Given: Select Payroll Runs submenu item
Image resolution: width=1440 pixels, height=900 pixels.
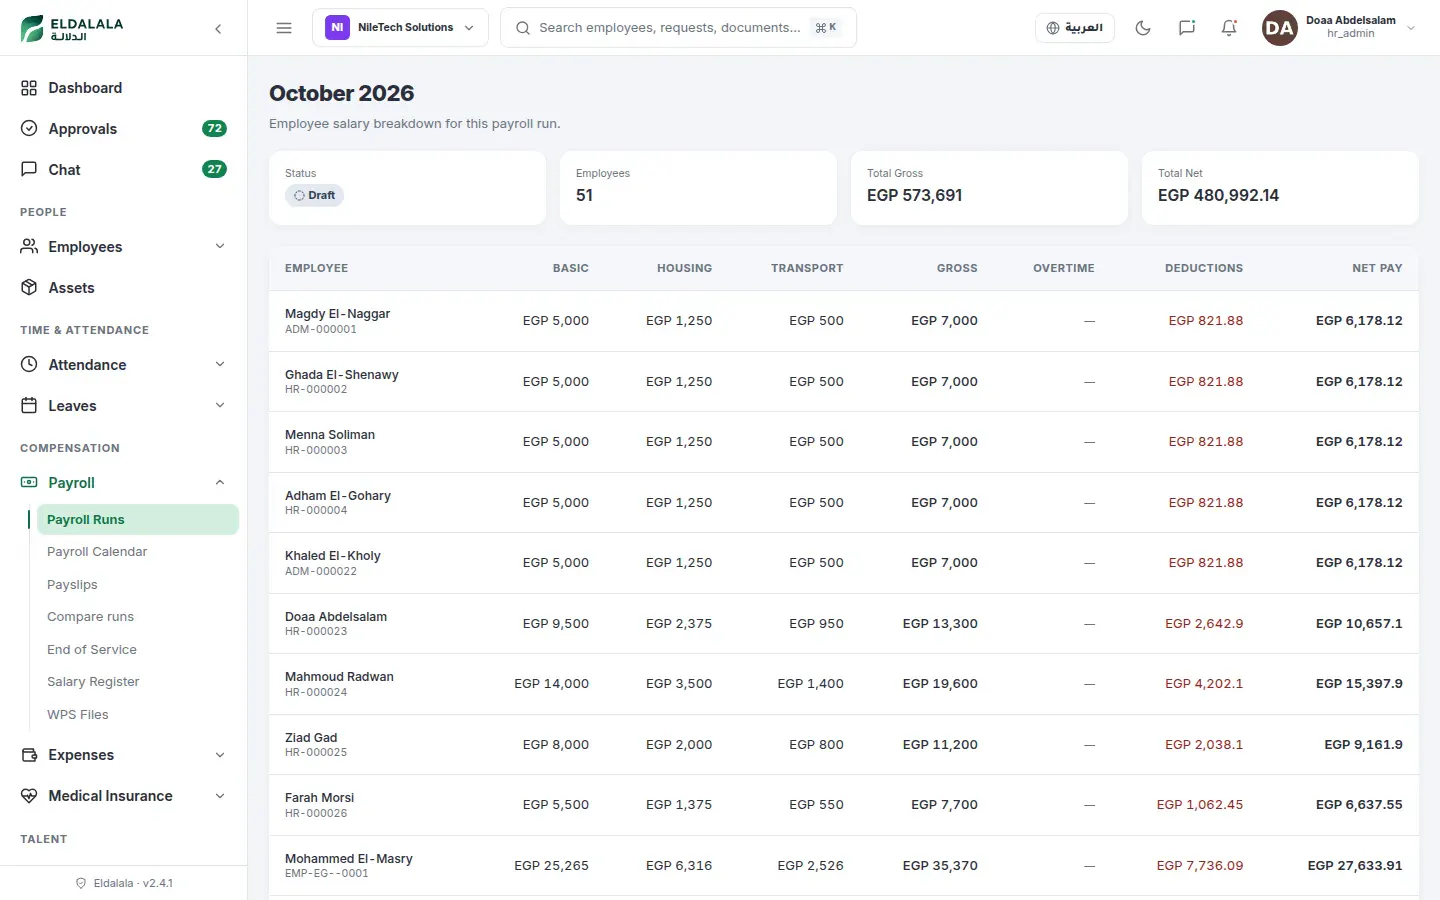Looking at the screenshot, I should [x=138, y=520].
